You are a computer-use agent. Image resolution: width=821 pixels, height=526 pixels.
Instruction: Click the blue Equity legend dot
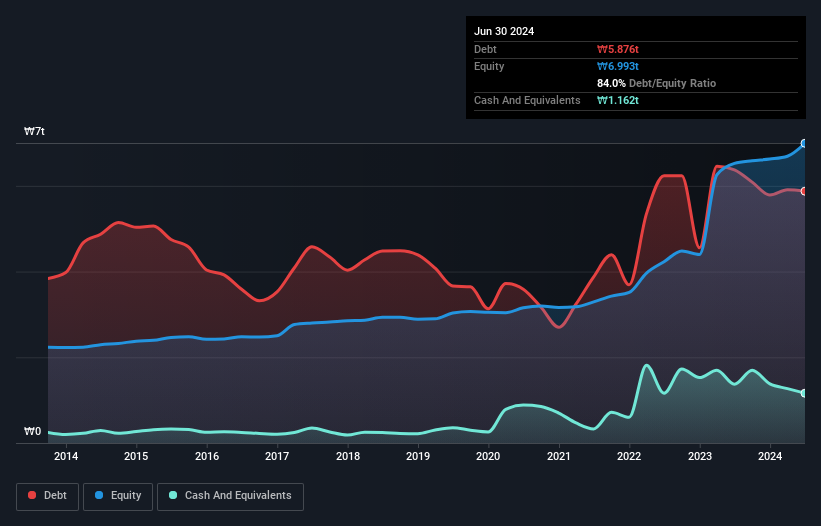99,495
